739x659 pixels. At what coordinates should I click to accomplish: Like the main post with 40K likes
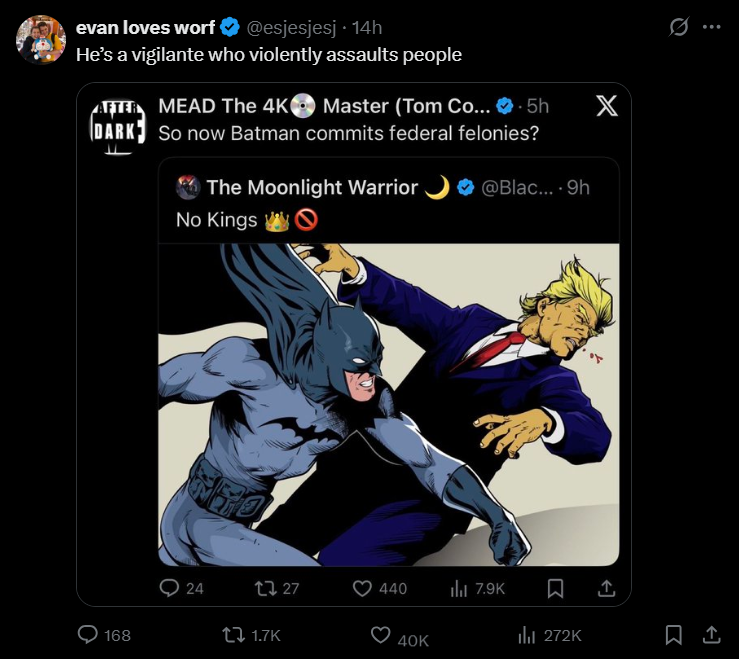(381, 635)
